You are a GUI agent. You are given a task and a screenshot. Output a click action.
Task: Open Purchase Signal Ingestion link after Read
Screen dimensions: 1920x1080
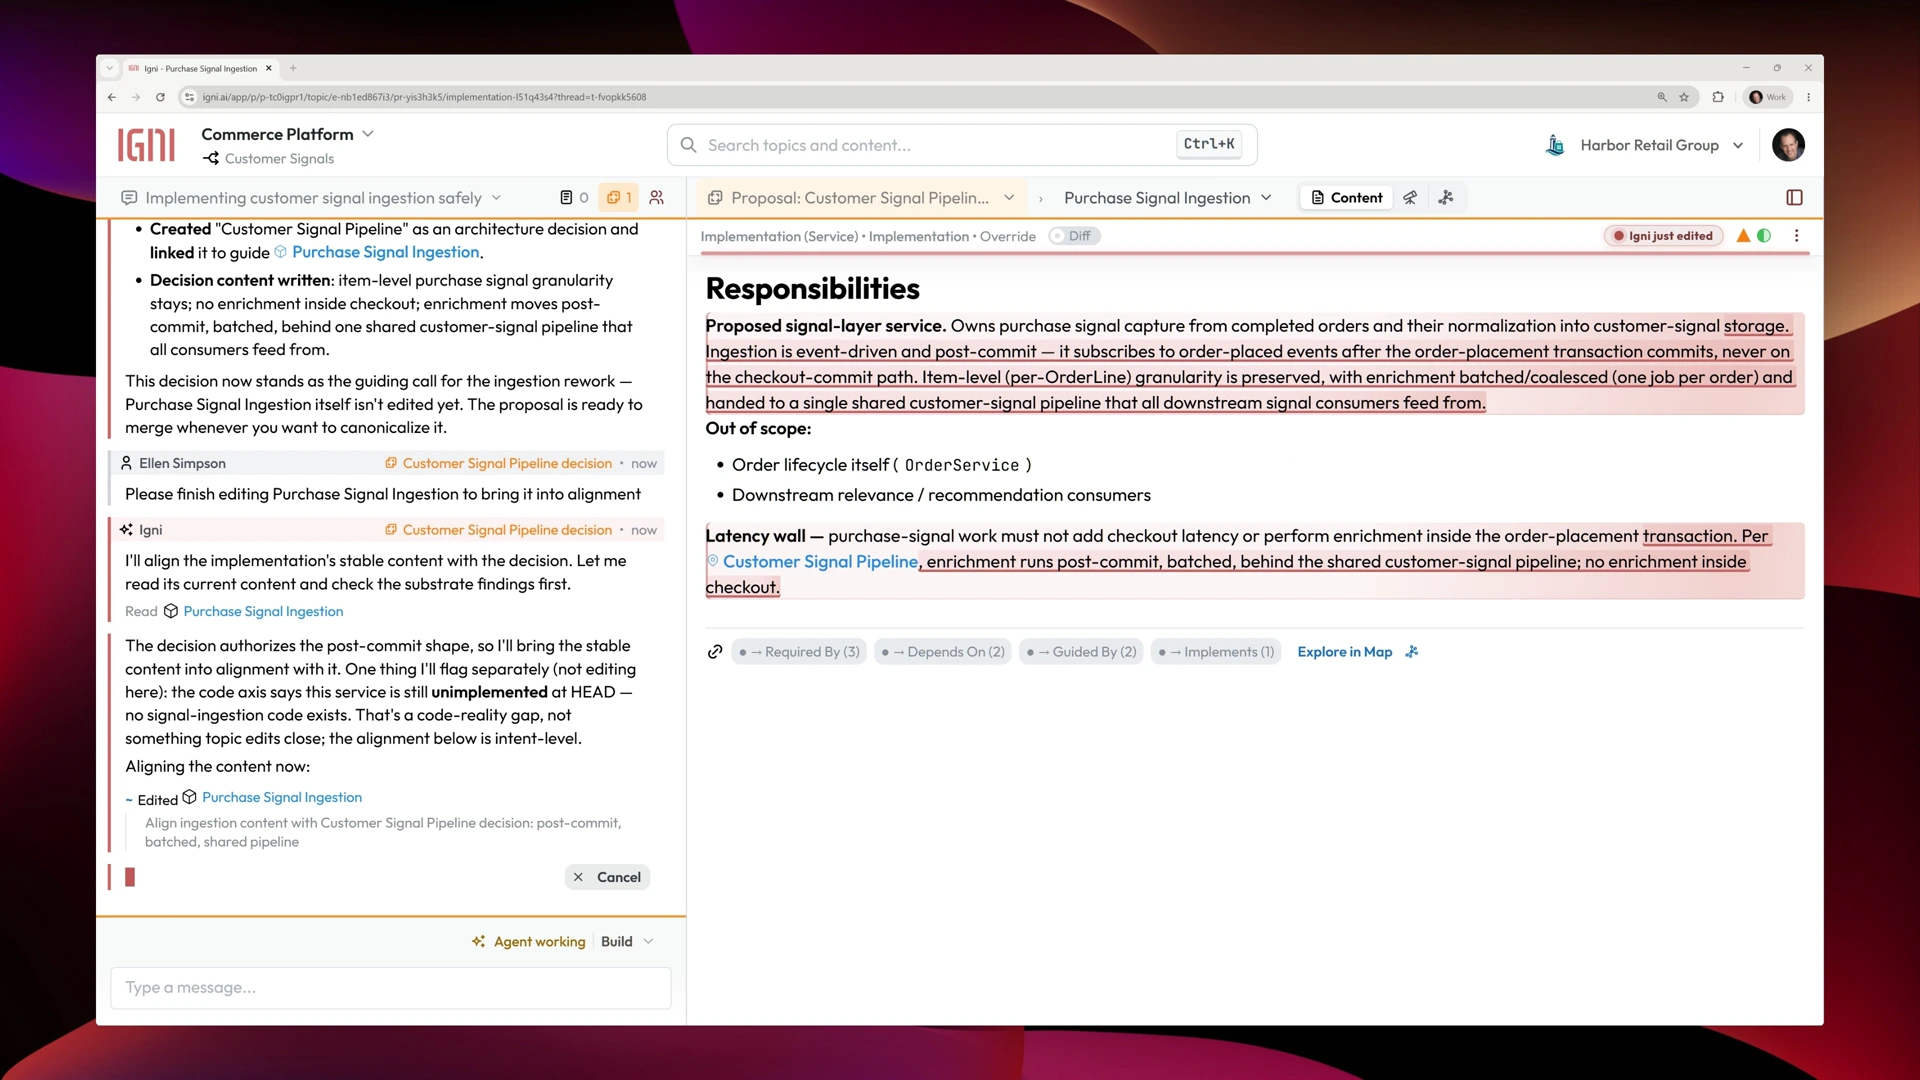pos(263,611)
